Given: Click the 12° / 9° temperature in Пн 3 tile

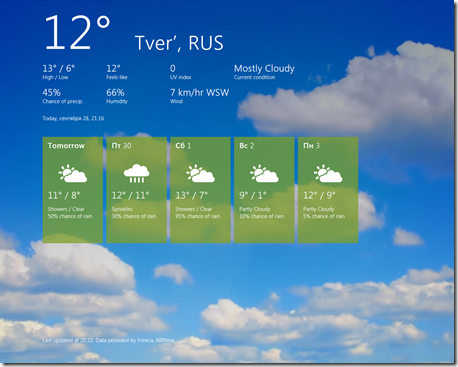Looking at the screenshot, I should tap(319, 195).
